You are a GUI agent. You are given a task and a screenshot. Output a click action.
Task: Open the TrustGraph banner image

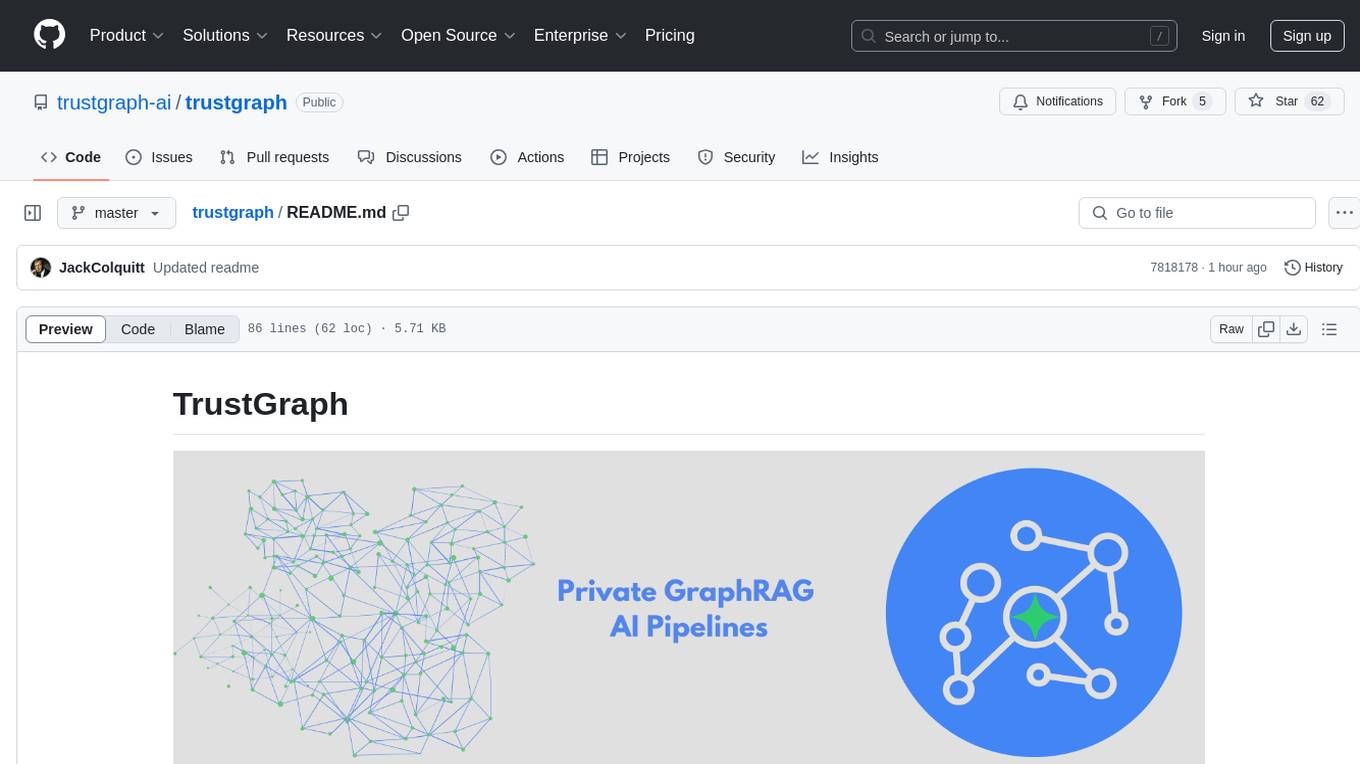pyautogui.click(x=689, y=607)
